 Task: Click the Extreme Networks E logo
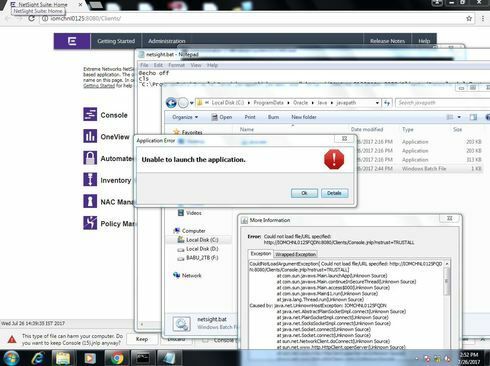(72, 41)
